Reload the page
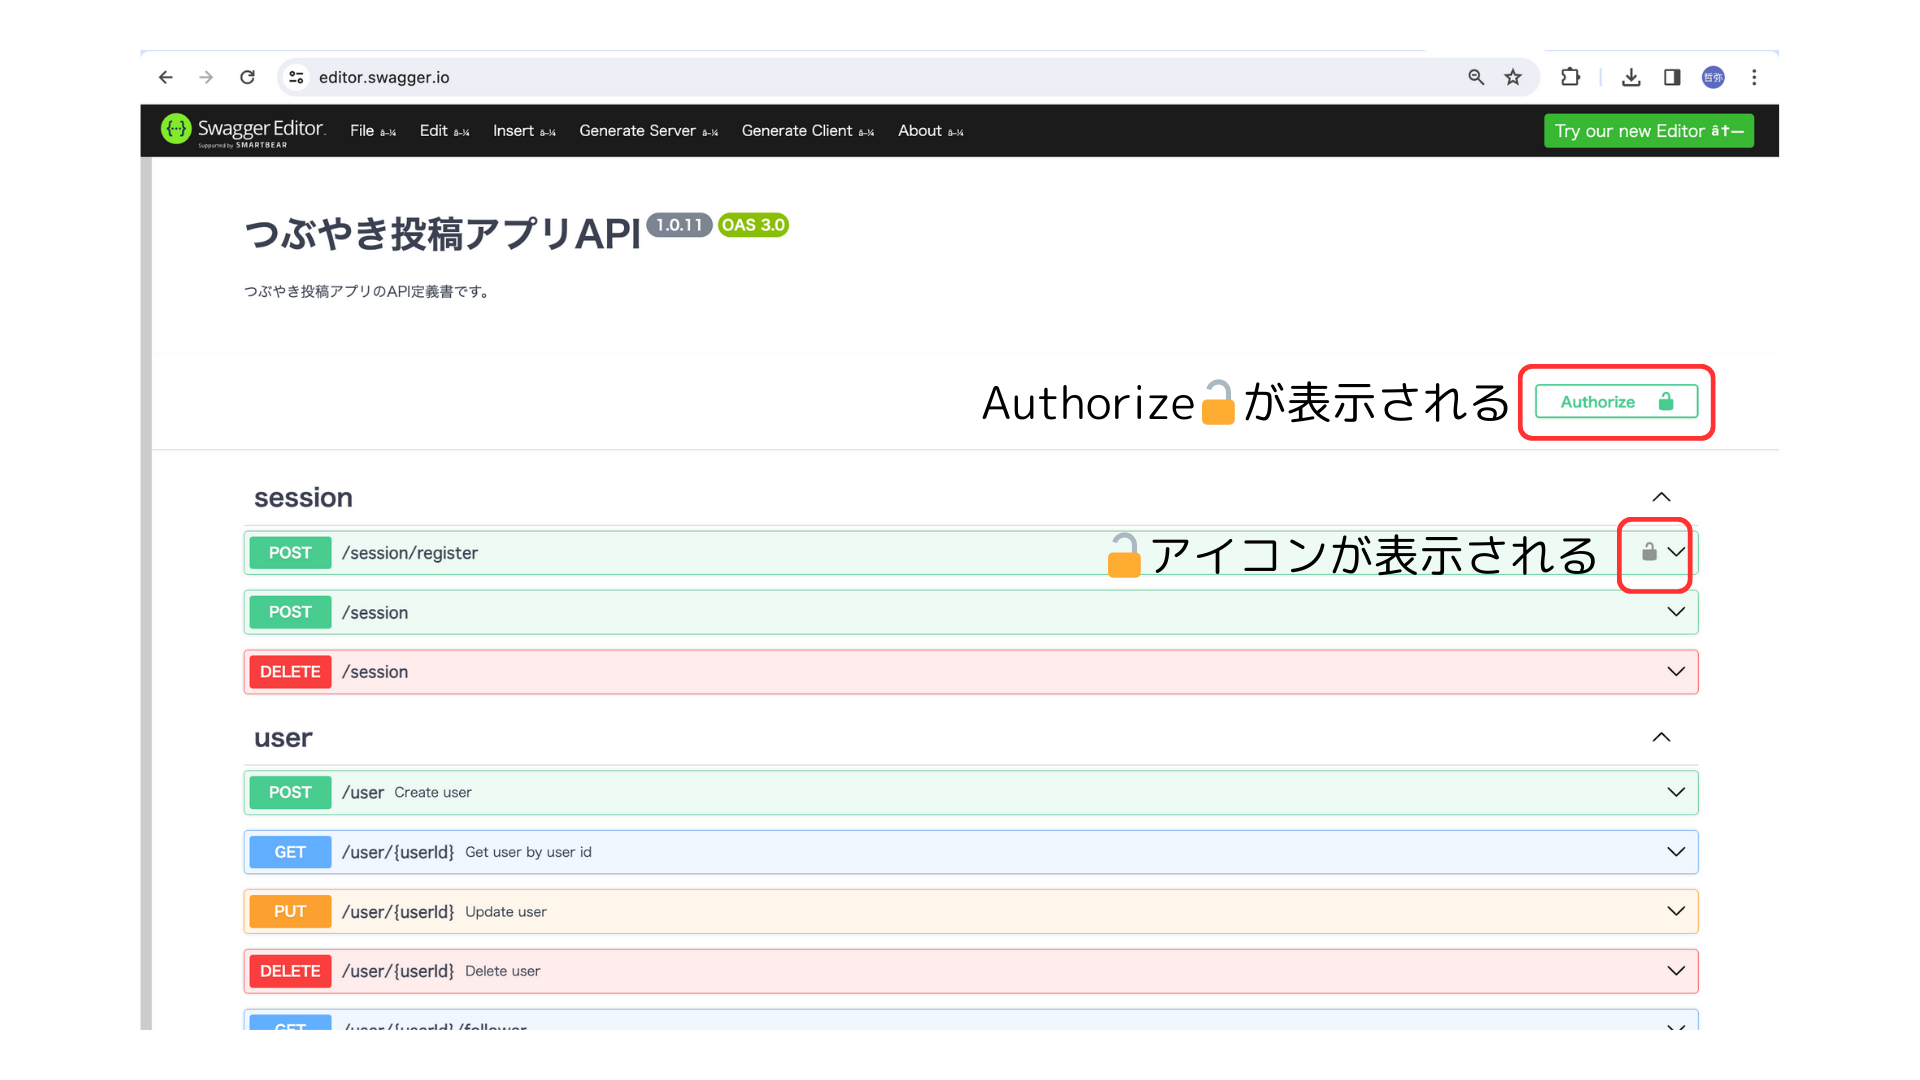 point(247,77)
